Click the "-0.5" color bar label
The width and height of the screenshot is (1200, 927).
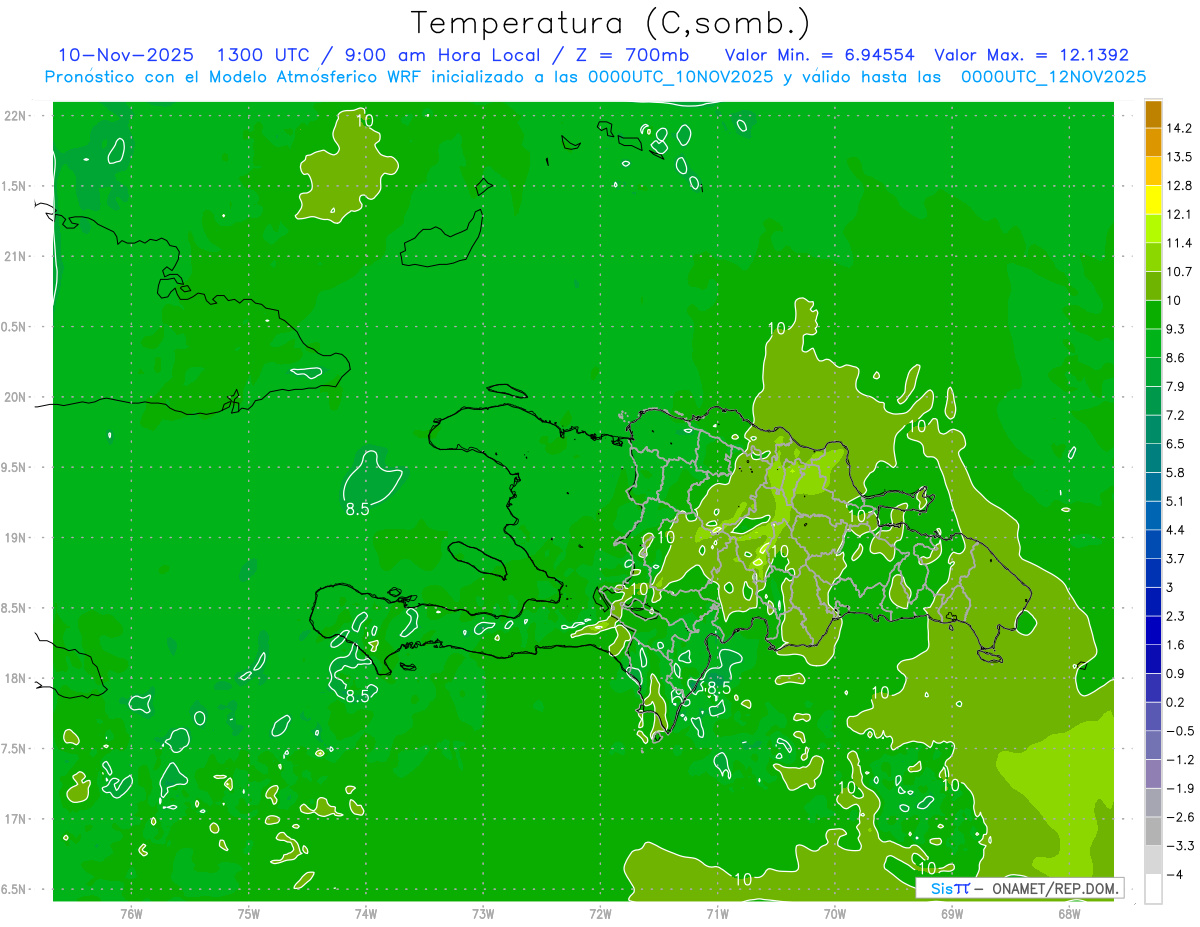coord(1179,731)
